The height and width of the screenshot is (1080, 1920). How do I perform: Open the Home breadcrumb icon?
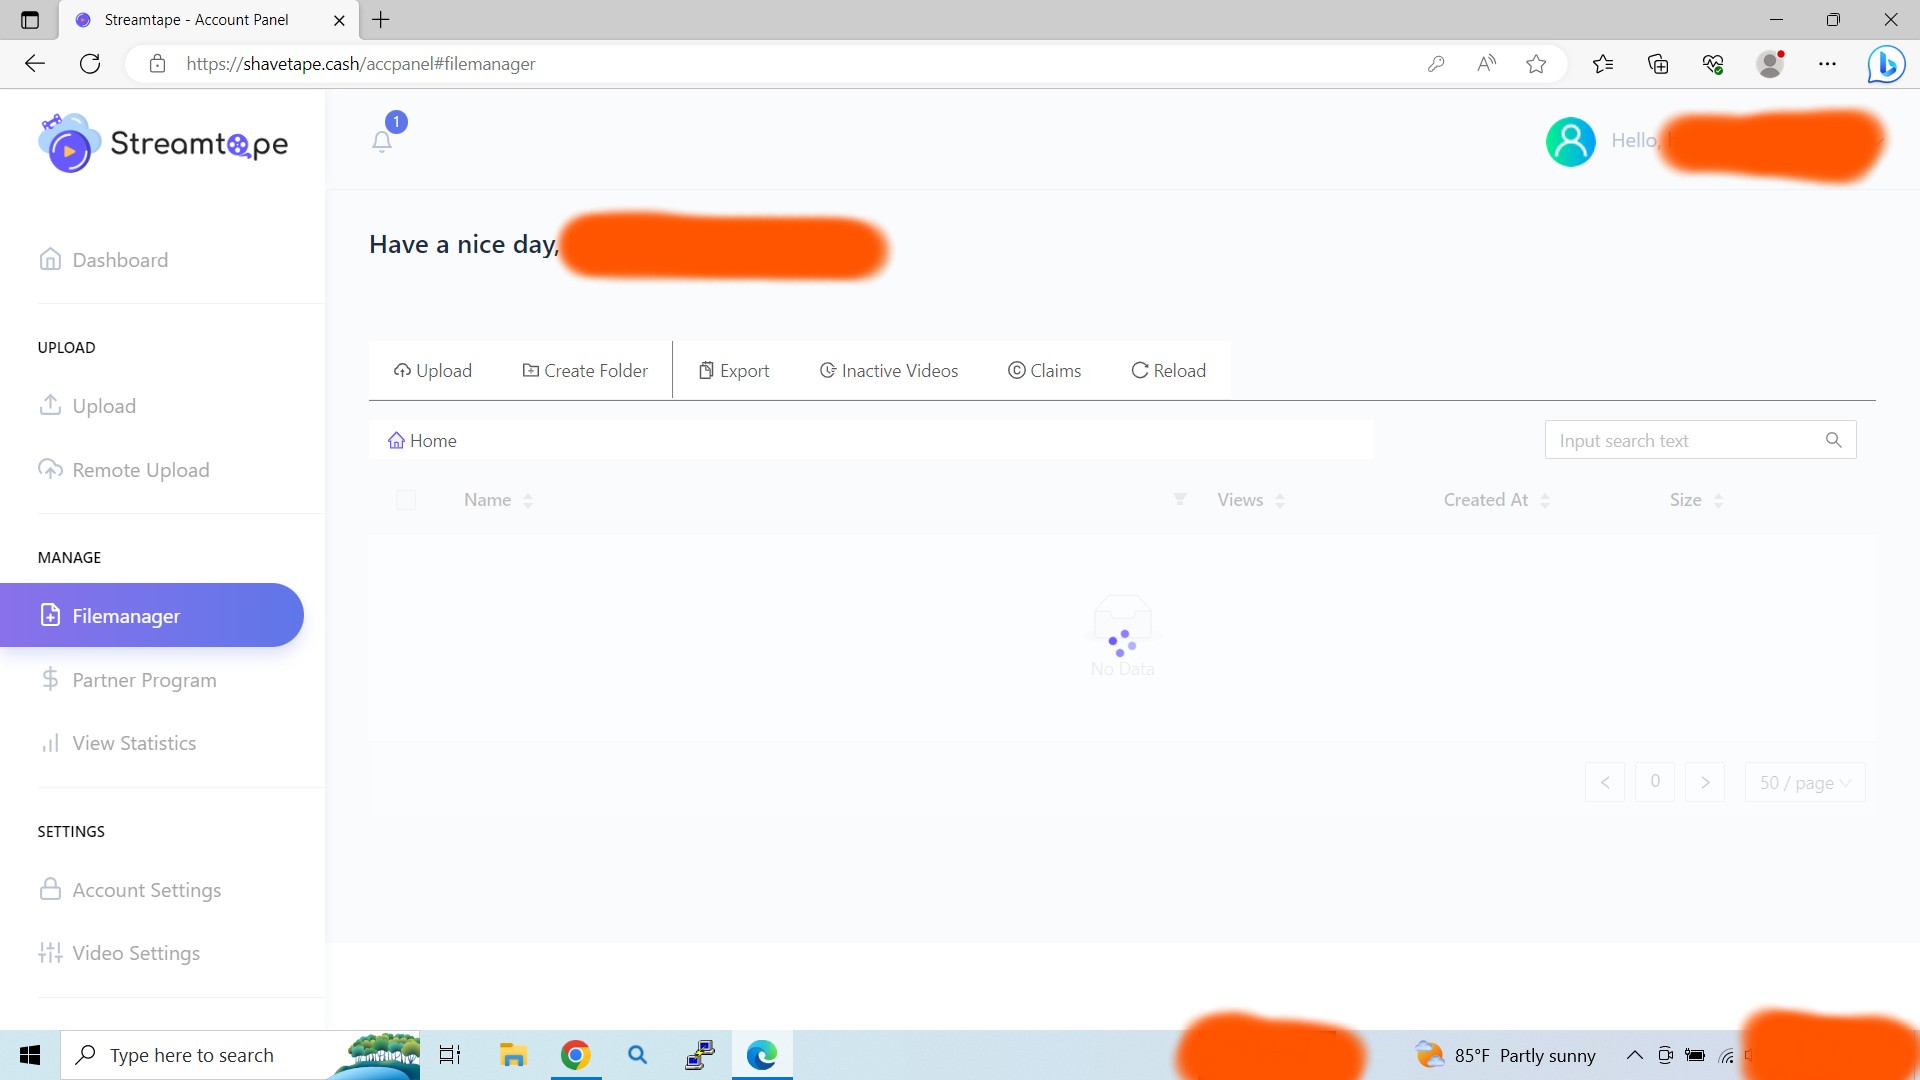pos(397,440)
